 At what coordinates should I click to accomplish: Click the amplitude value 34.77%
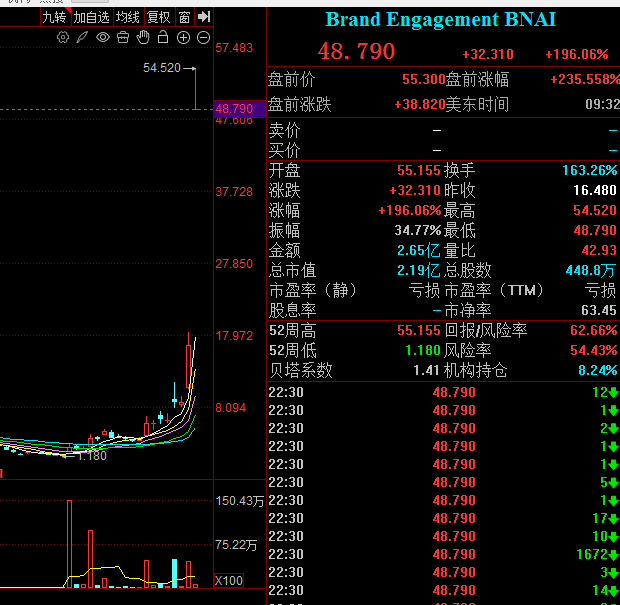tap(418, 230)
